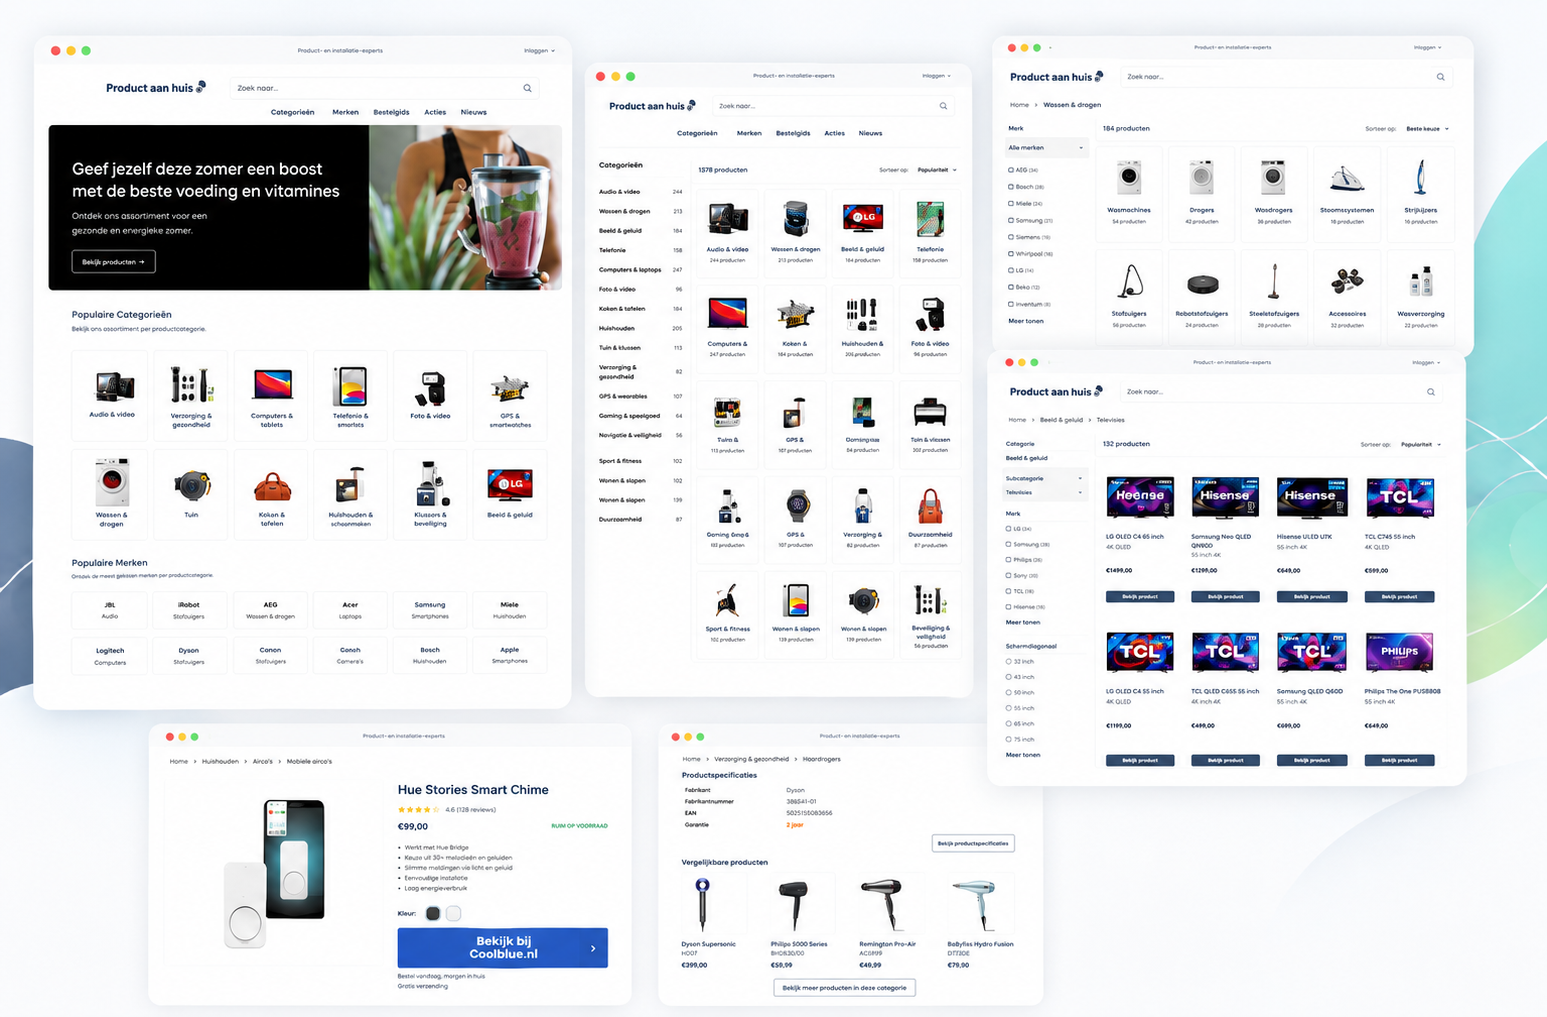This screenshot has height=1017, width=1547.
Task: Open the Beste keuze sort dropdown
Action: click(1427, 129)
